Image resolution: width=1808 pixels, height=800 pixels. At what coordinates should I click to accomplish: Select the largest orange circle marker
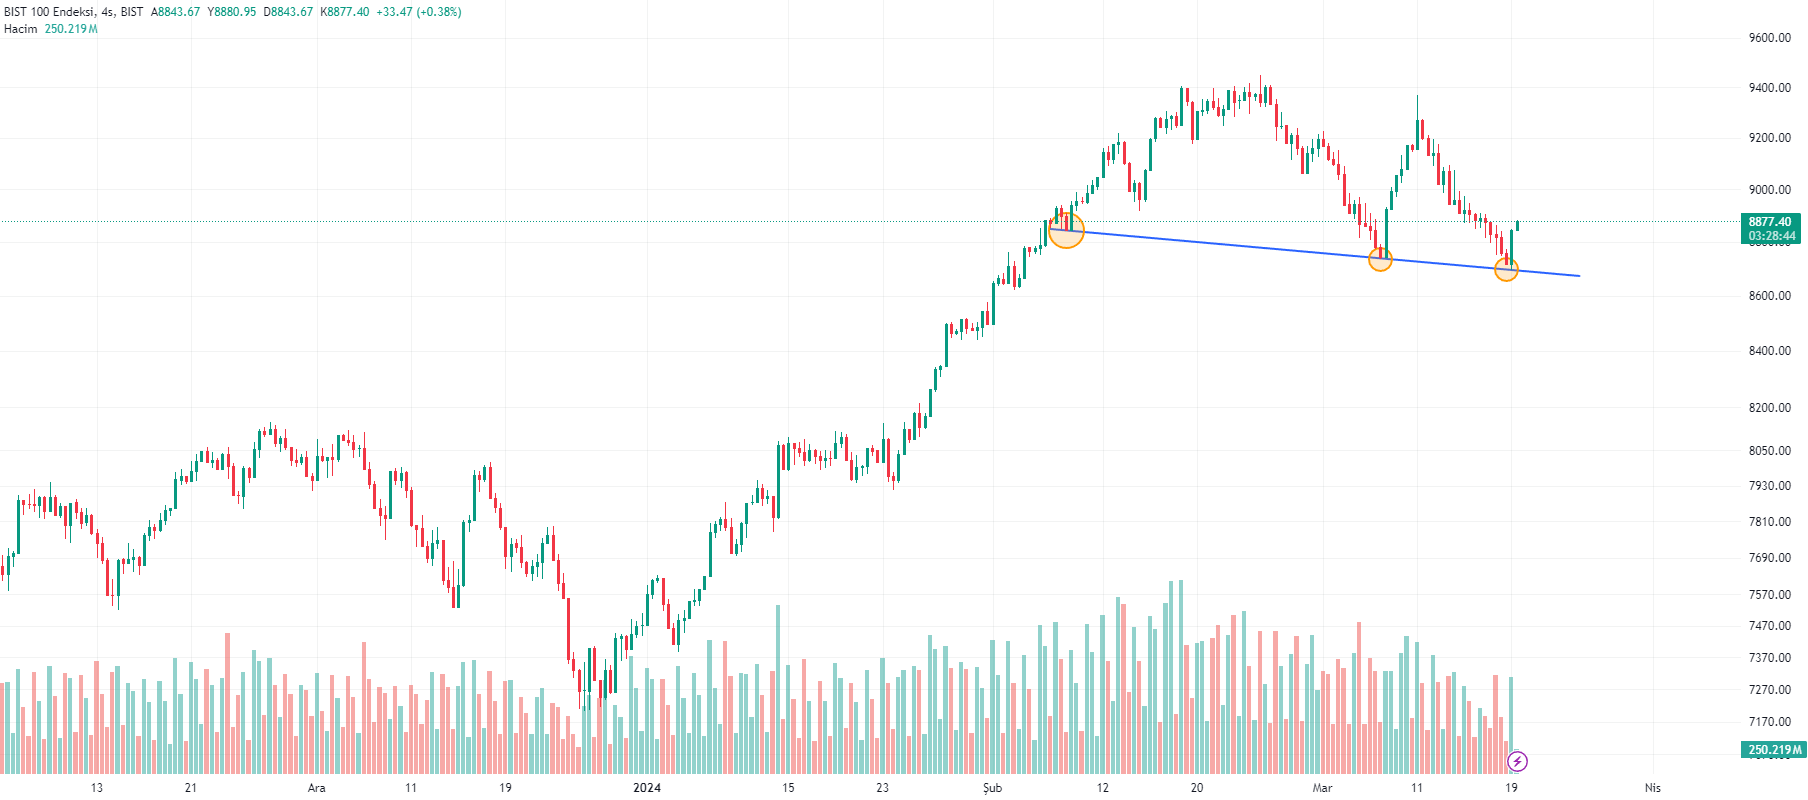[1066, 230]
